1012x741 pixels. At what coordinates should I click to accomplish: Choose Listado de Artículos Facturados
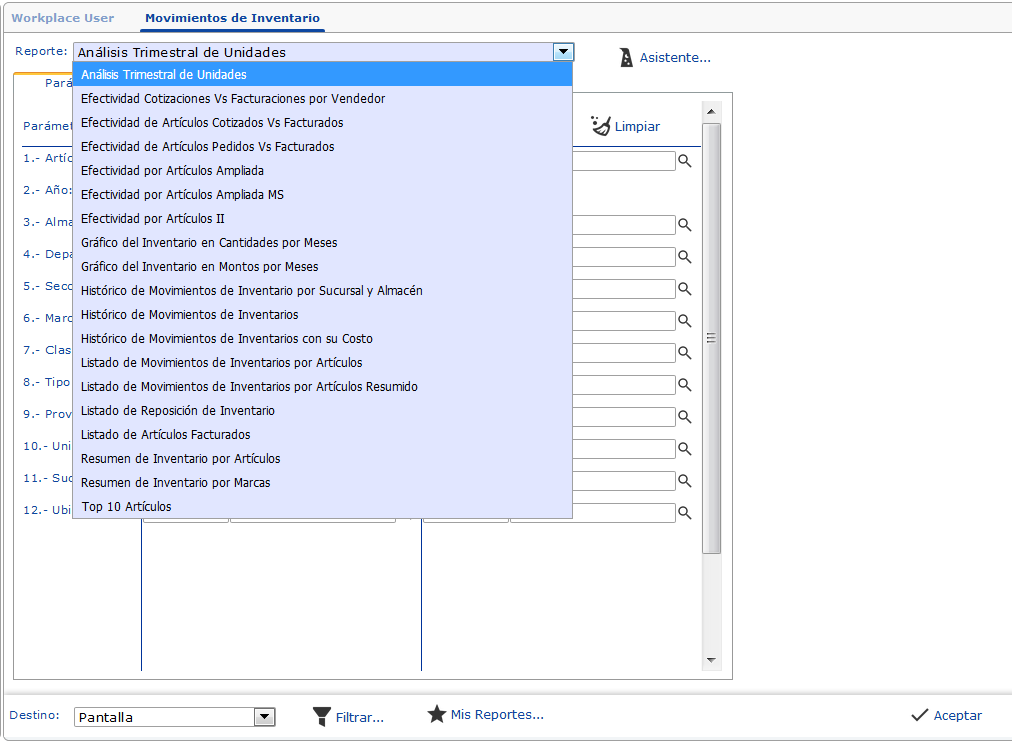coord(323,434)
